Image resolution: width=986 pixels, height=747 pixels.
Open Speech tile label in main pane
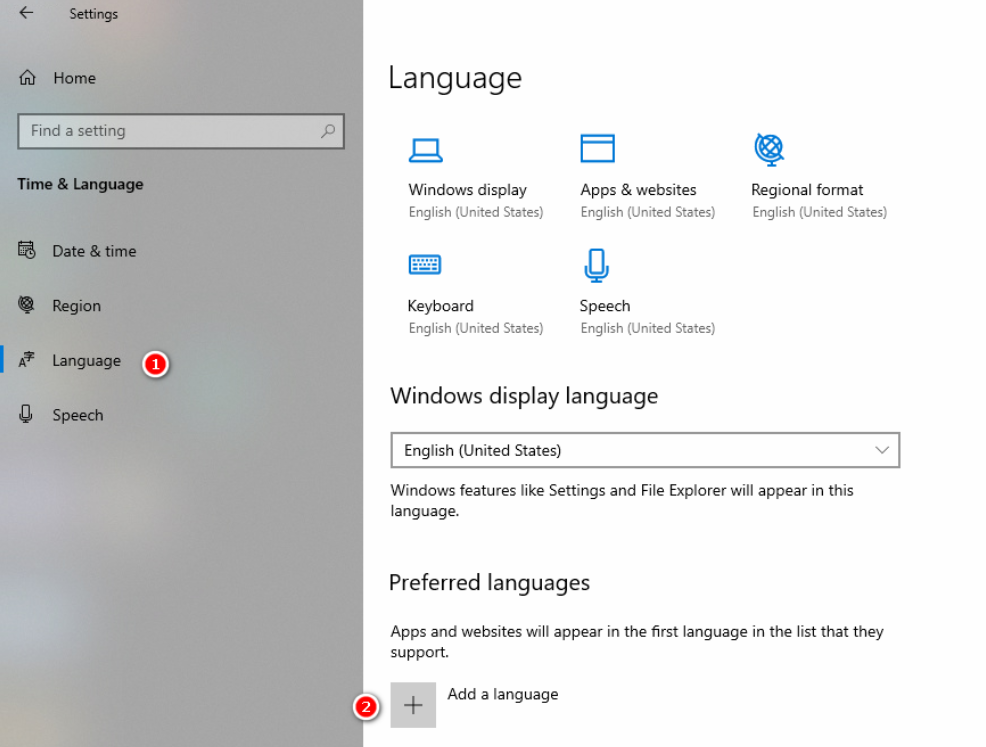tap(604, 306)
